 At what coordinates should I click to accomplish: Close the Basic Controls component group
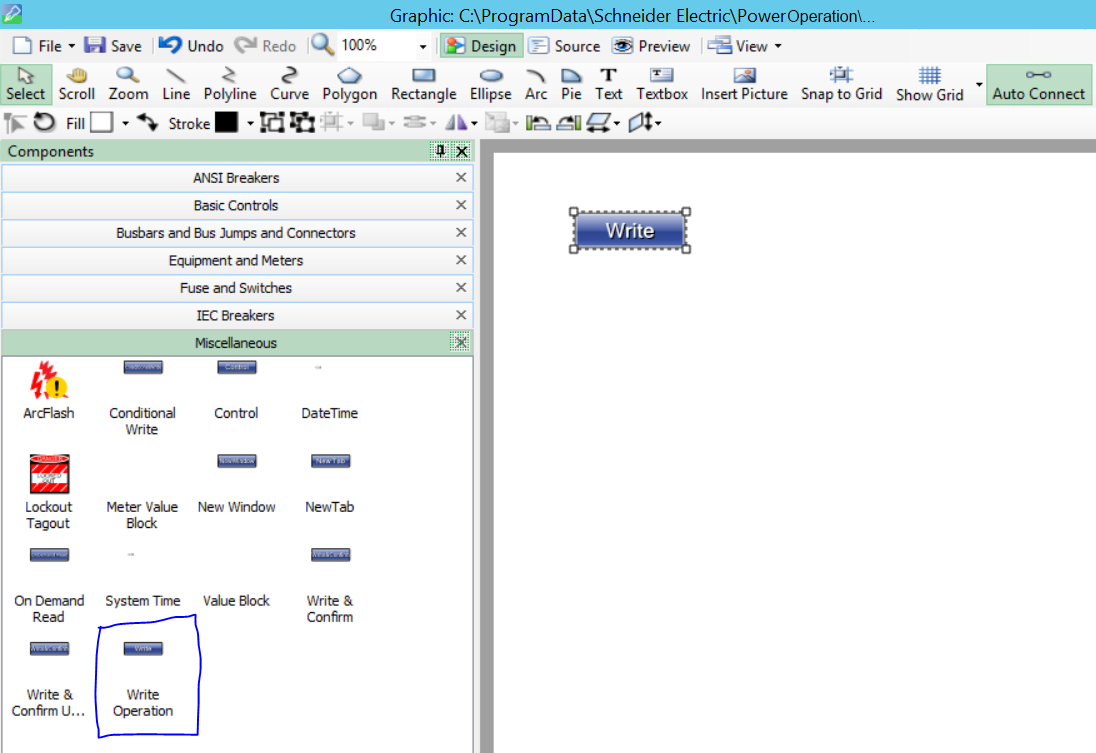(x=461, y=205)
